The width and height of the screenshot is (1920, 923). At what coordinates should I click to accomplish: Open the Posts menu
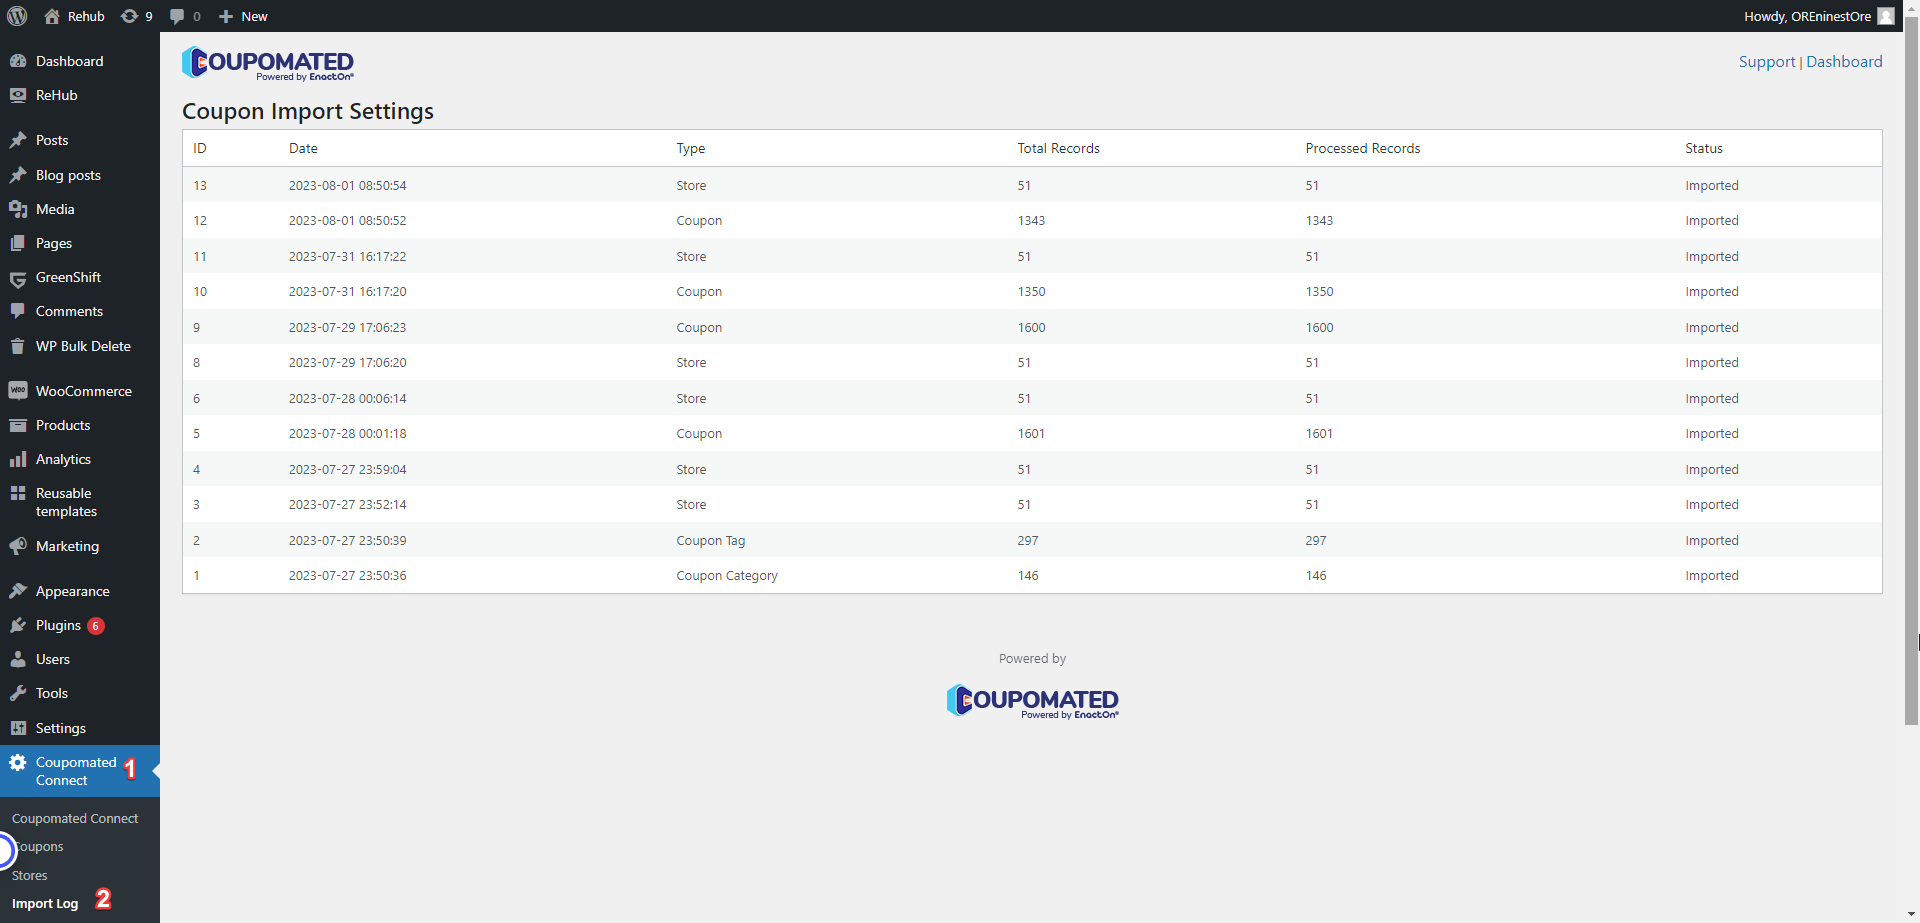80,140
